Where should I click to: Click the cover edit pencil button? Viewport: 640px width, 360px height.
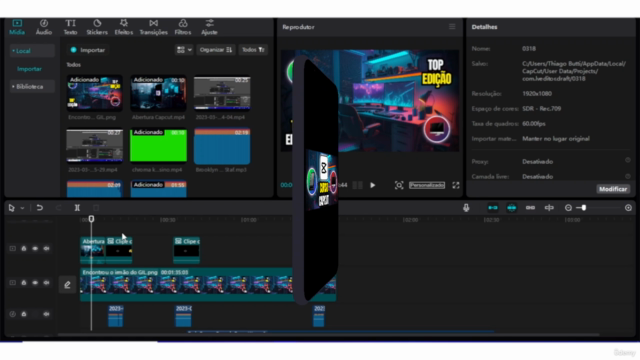(x=67, y=284)
